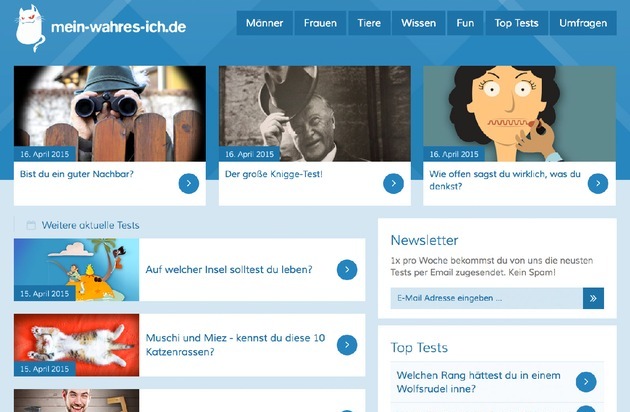
Task: Open the Wissen section
Action: pos(418,23)
